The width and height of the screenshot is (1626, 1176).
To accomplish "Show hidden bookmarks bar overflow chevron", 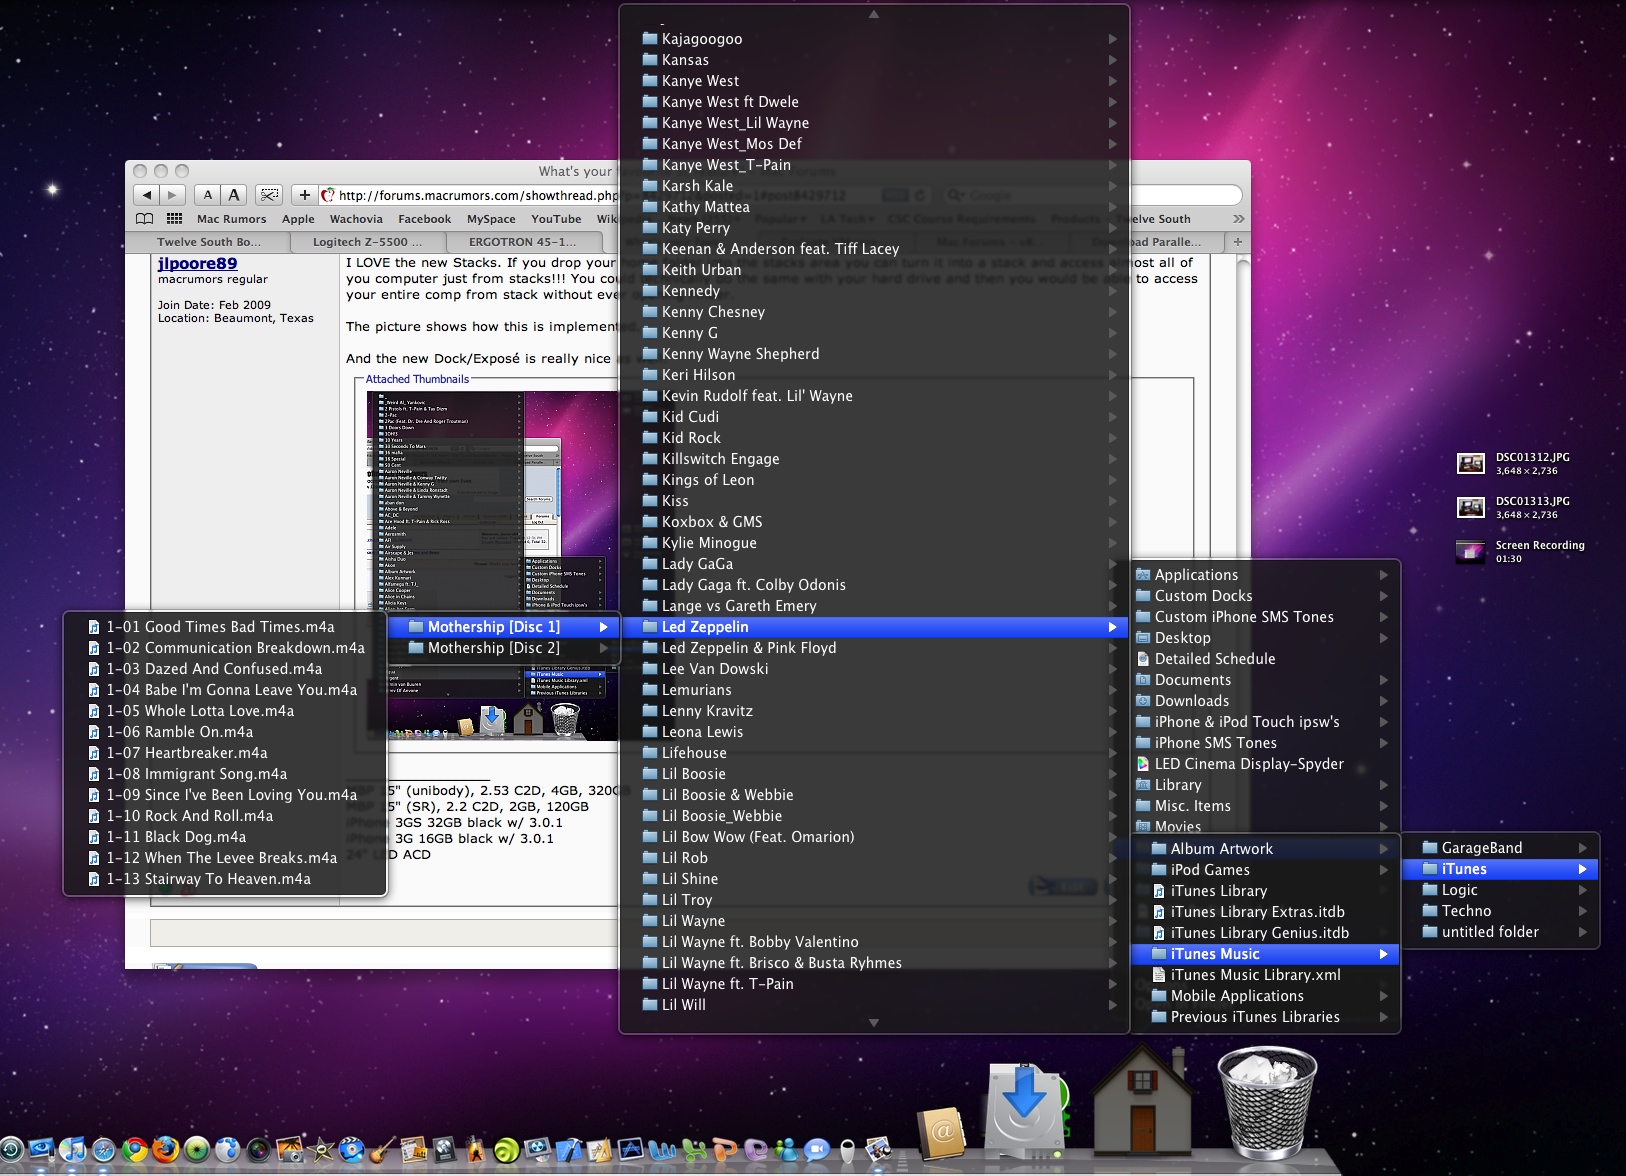I will (x=1238, y=219).
